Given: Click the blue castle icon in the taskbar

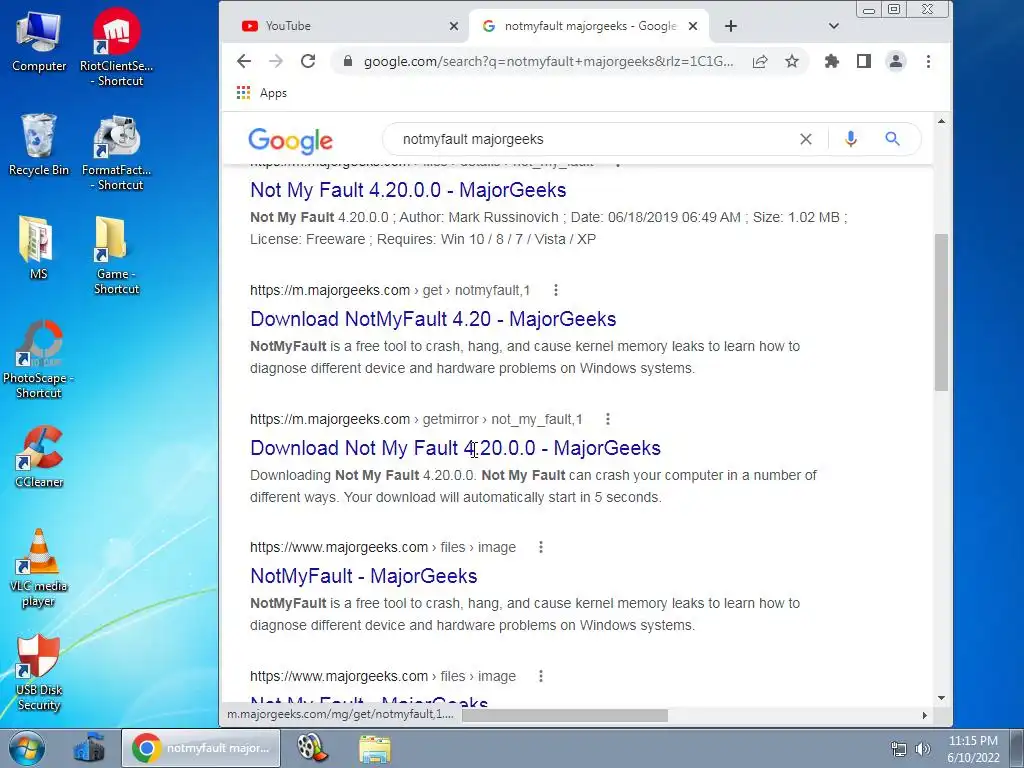Looking at the screenshot, I should click(x=89, y=748).
